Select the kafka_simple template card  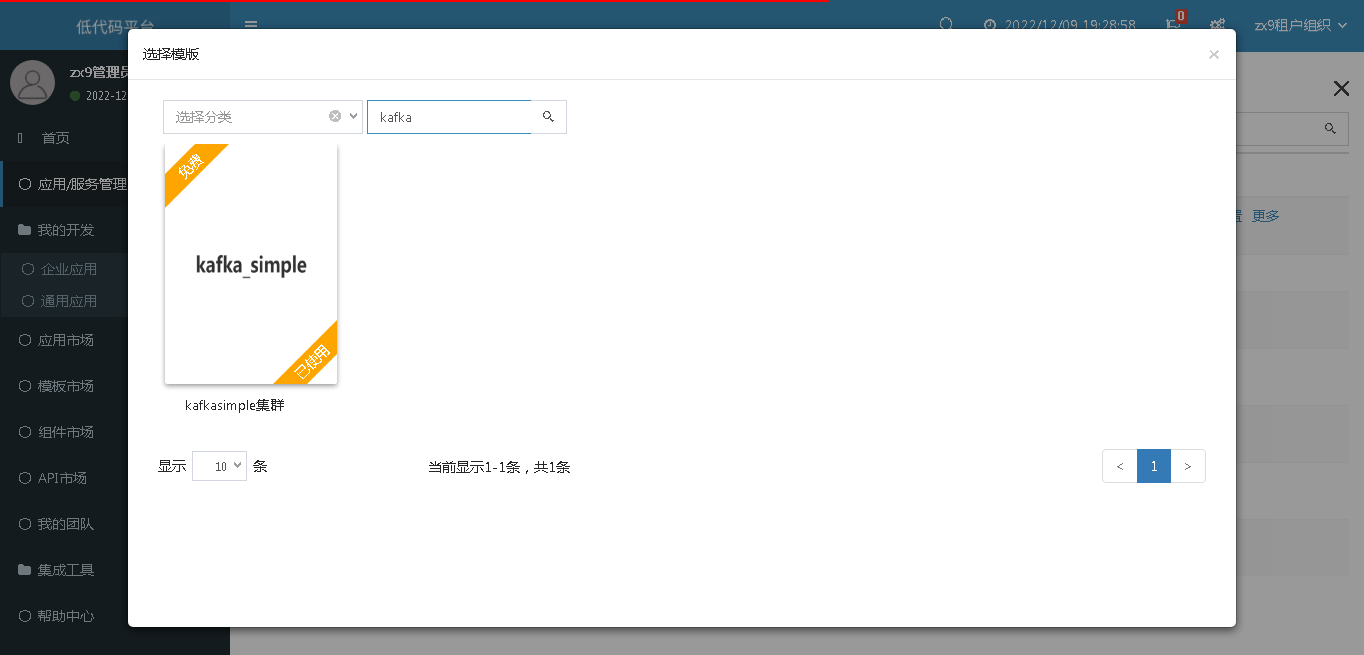point(251,264)
